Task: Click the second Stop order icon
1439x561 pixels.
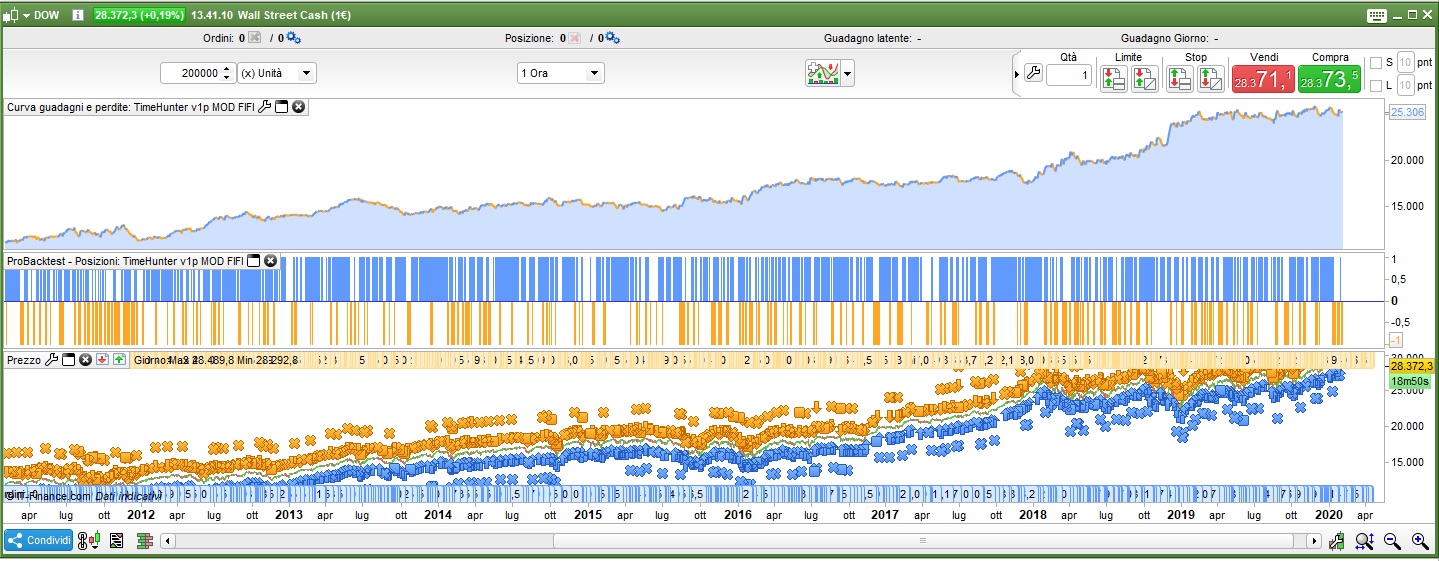Action: 1211,79
